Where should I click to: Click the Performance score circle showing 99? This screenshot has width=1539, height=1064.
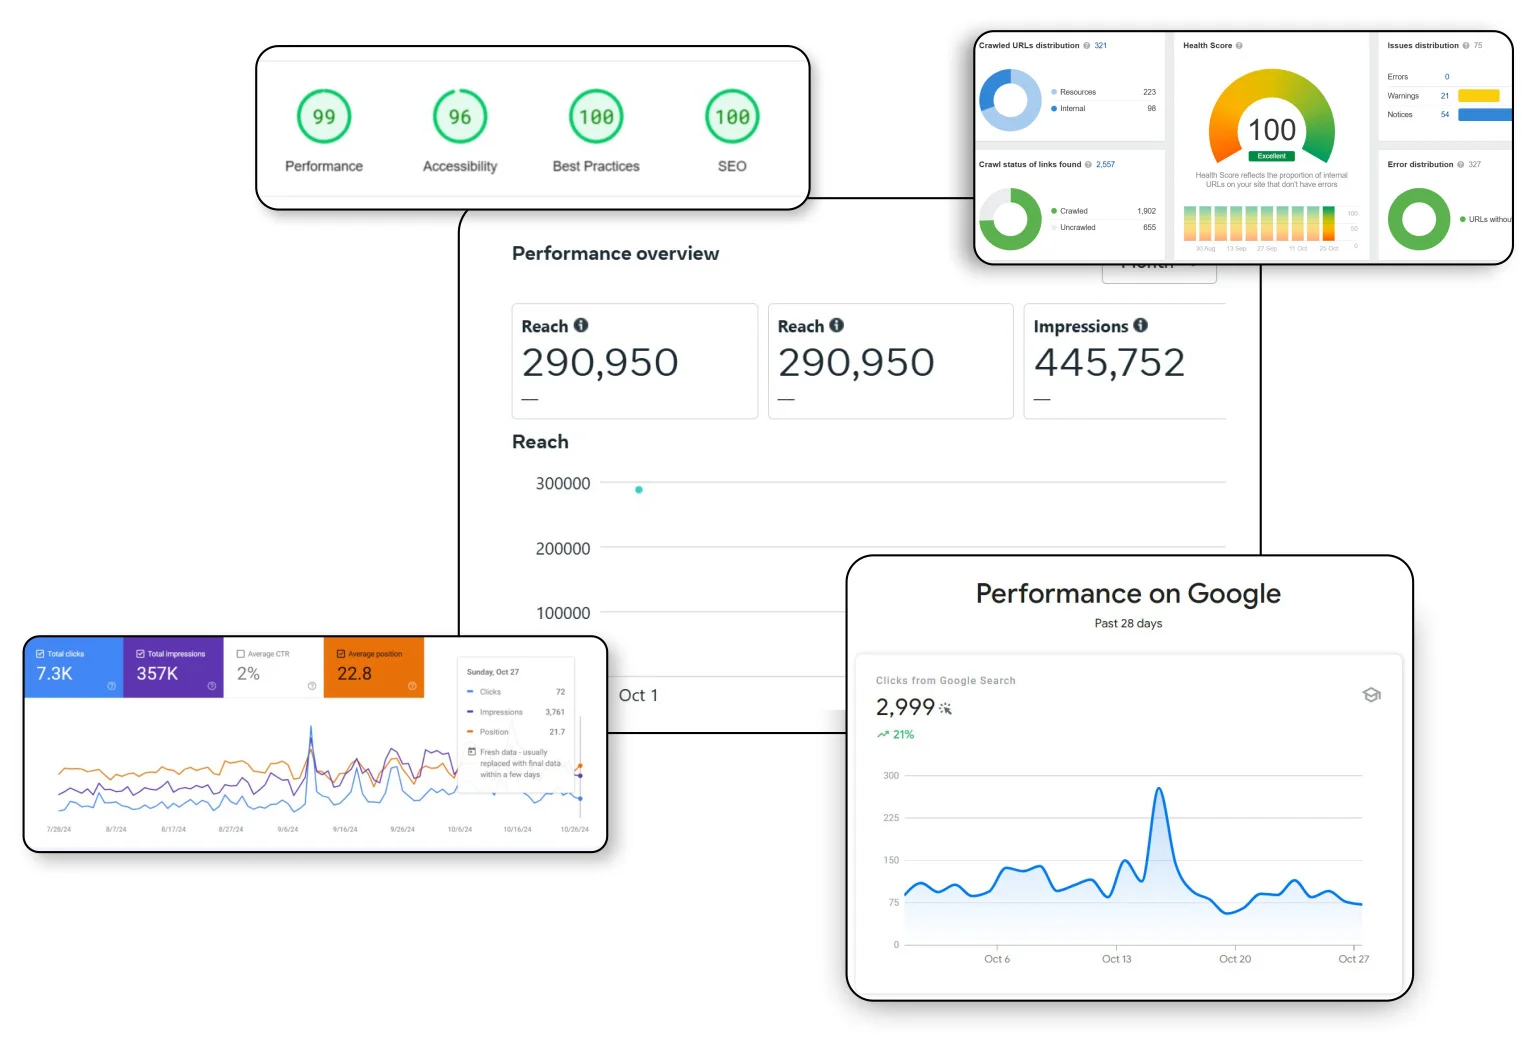pyautogui.click(x=324, y=117)
